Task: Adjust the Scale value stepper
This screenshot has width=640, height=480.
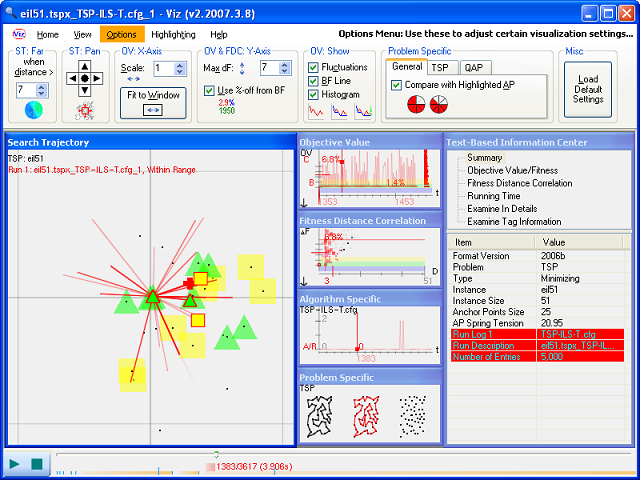Action: click(x=180, y=69)
